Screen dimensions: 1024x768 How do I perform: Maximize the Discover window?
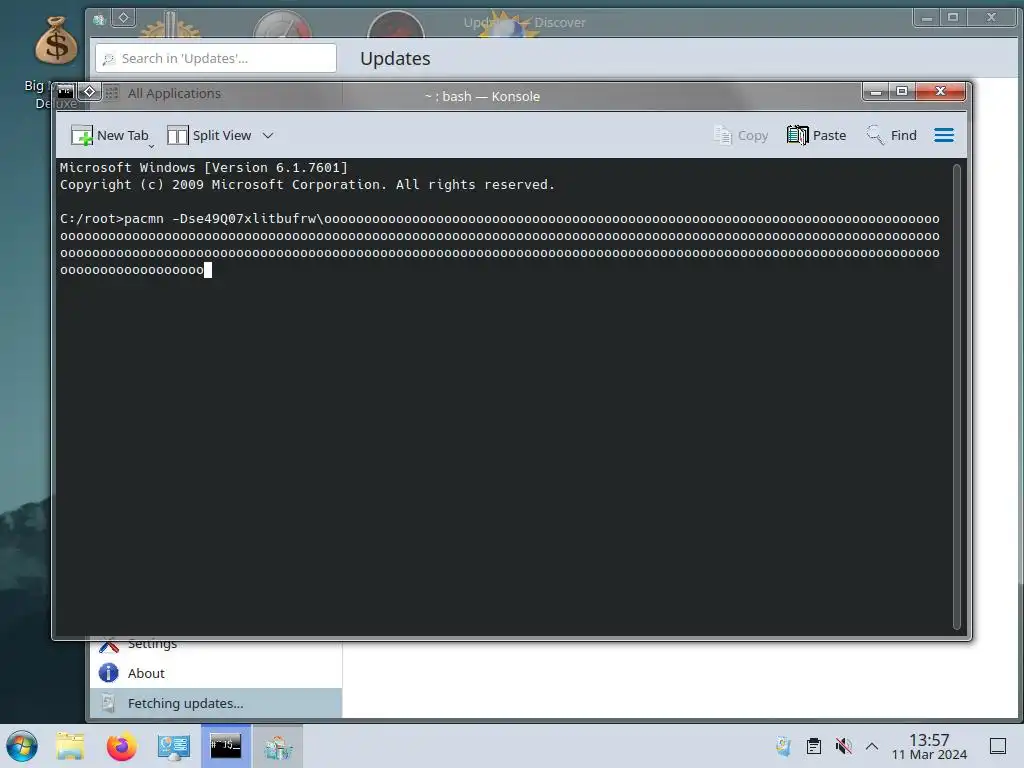coord(953,18)
